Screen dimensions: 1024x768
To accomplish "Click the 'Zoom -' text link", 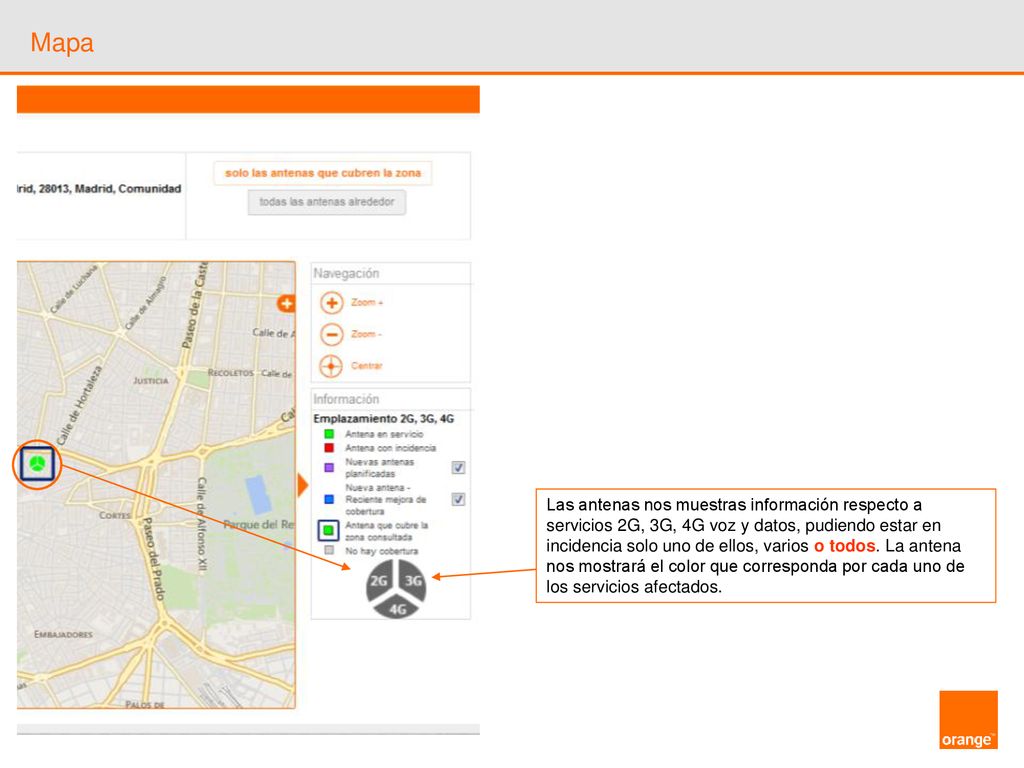I will [x=366, y=334].
